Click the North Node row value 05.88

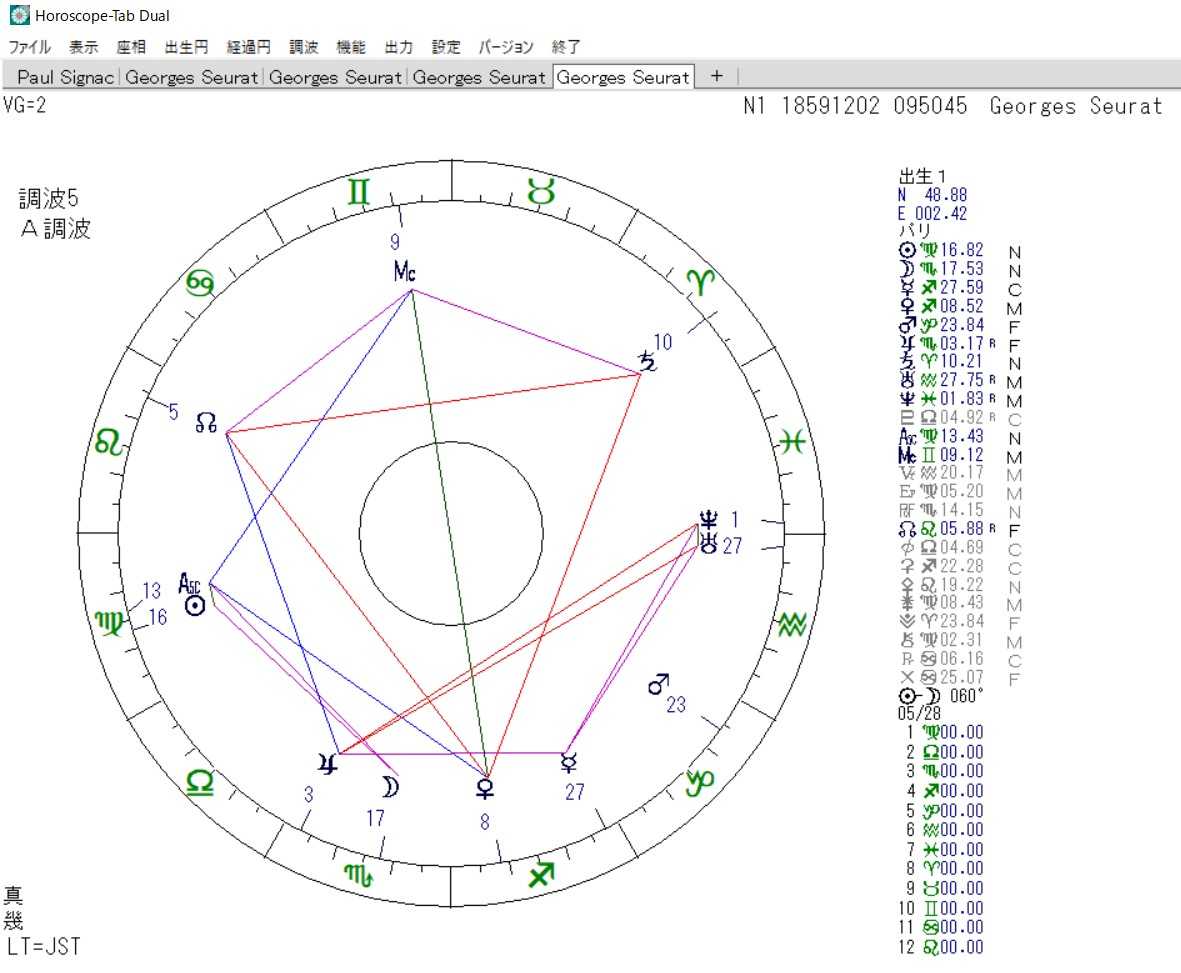[x=962, y=529]
